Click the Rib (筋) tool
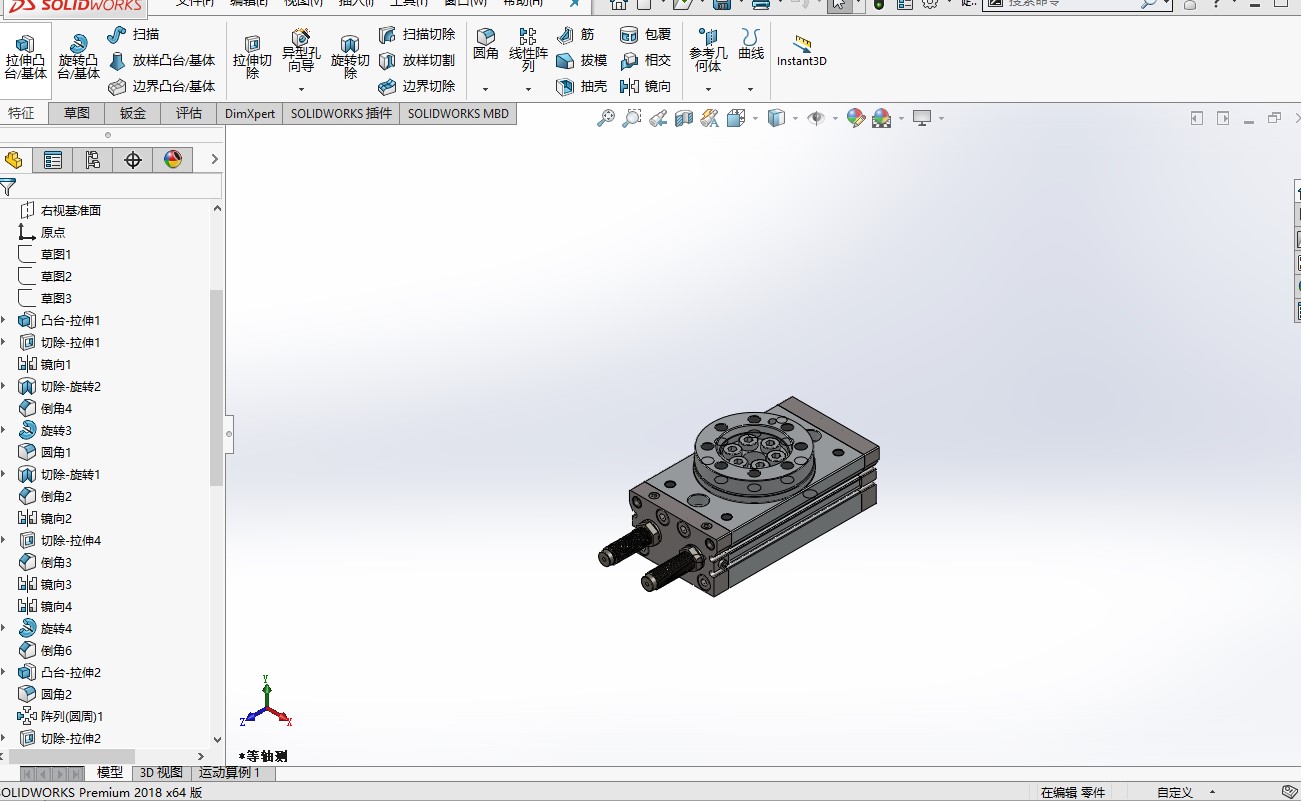The width and height of the screenshot is (1301, 801). click(x=576, y=34)
